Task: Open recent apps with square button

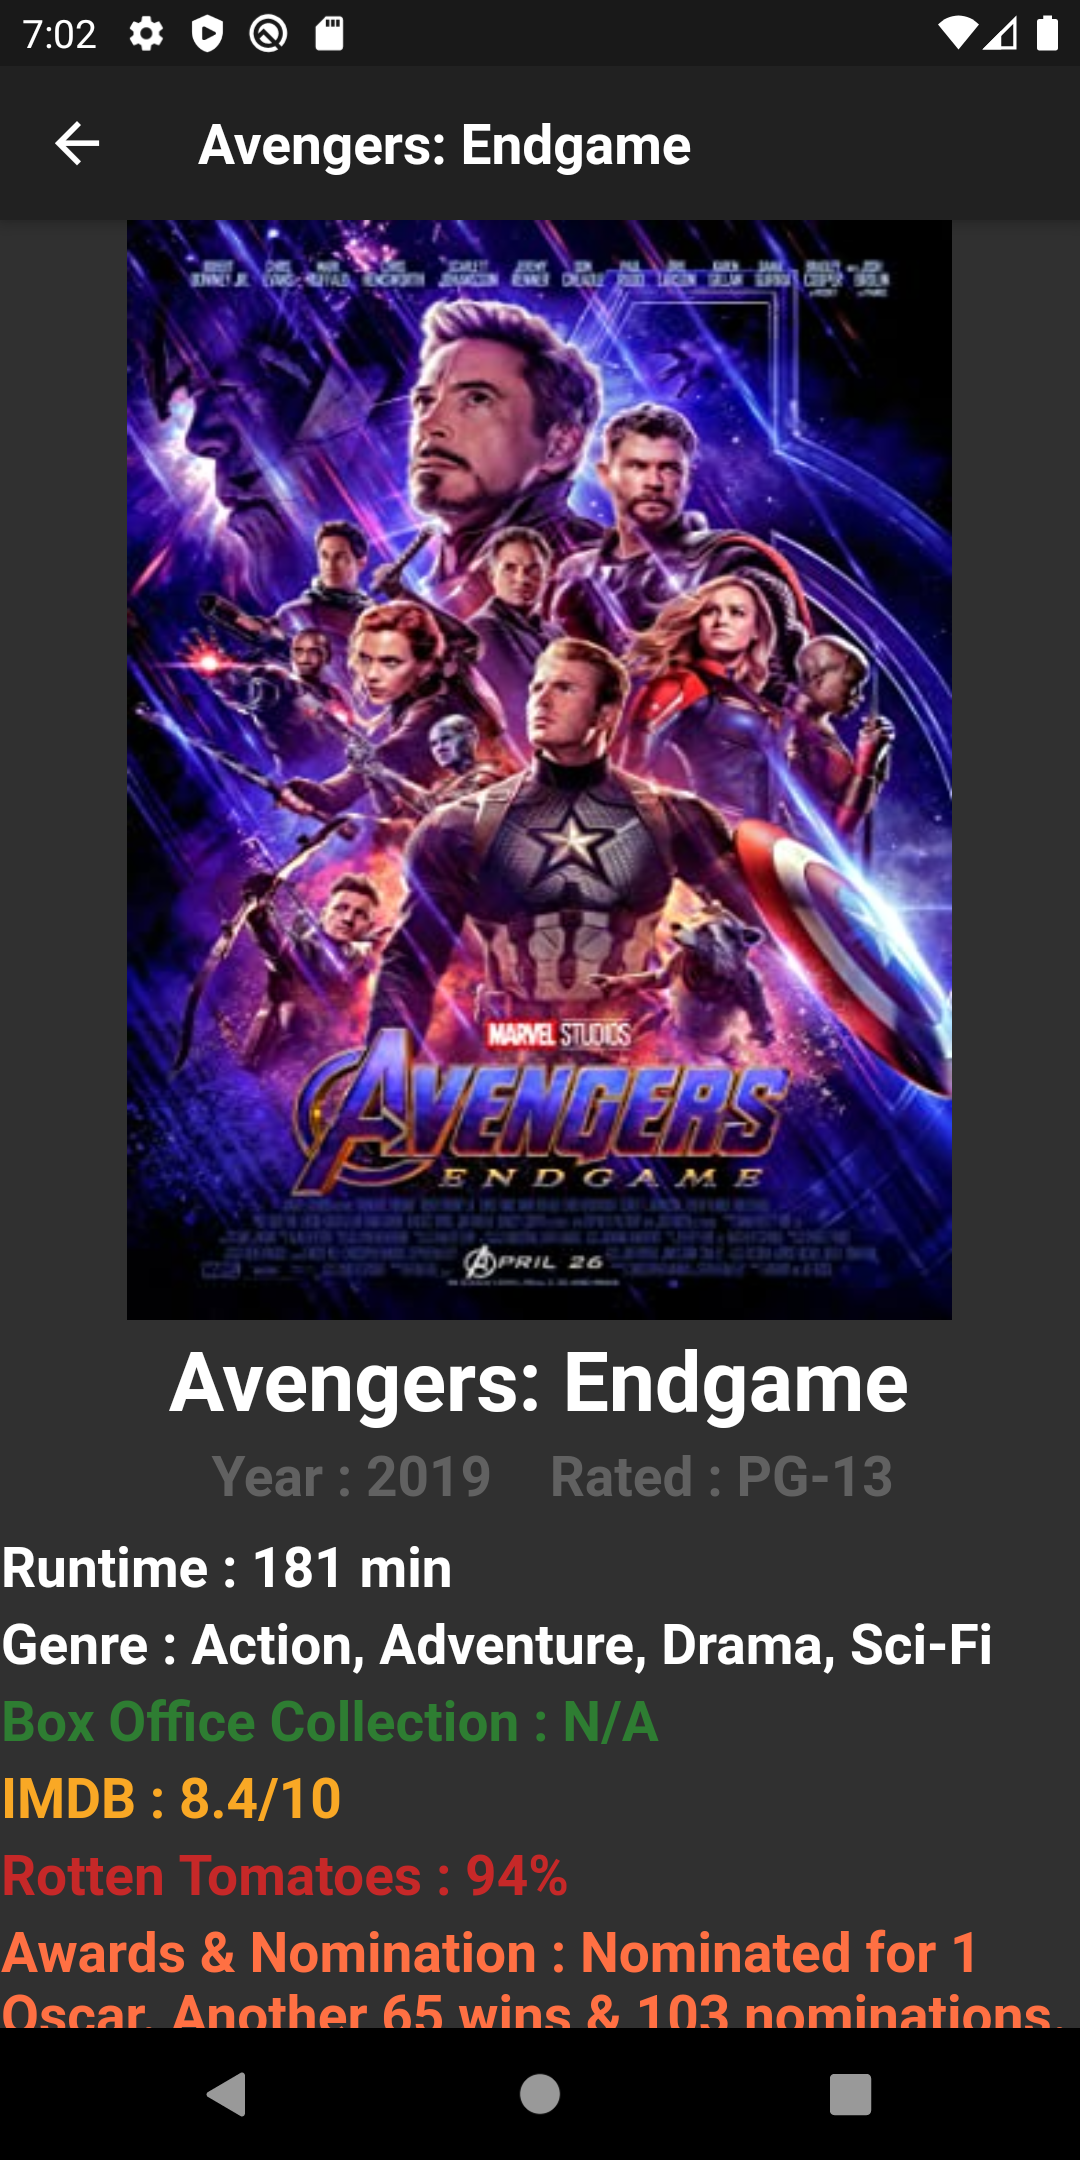Action: click(x=850, y=2094)
